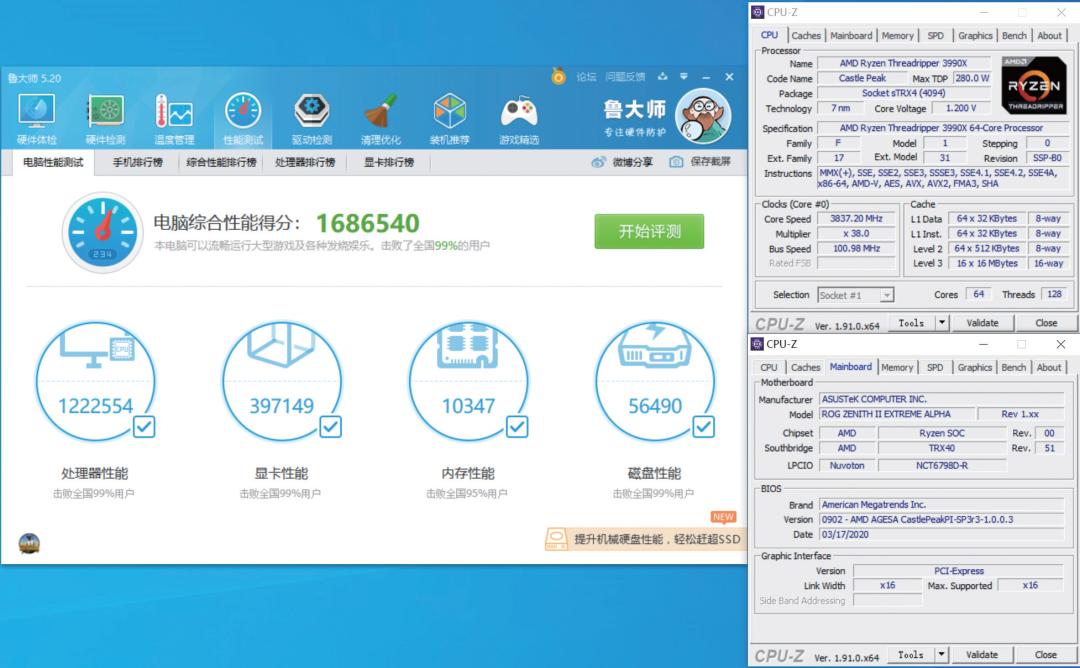Open 游戏精选 gamepad icon
The height and width of the screenshot is (668, 1080).
[x=519, y=114]
